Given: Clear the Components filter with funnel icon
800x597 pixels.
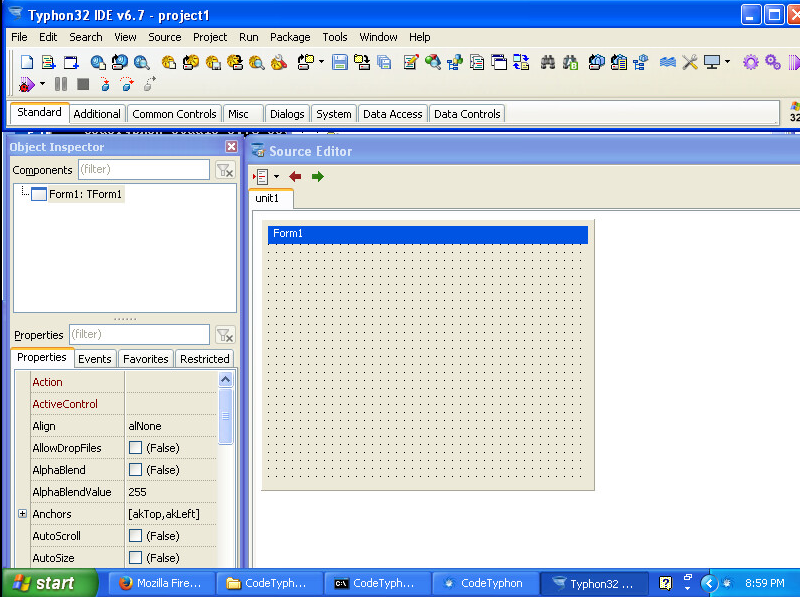Looking at the screenshot, I should [225, 170].
